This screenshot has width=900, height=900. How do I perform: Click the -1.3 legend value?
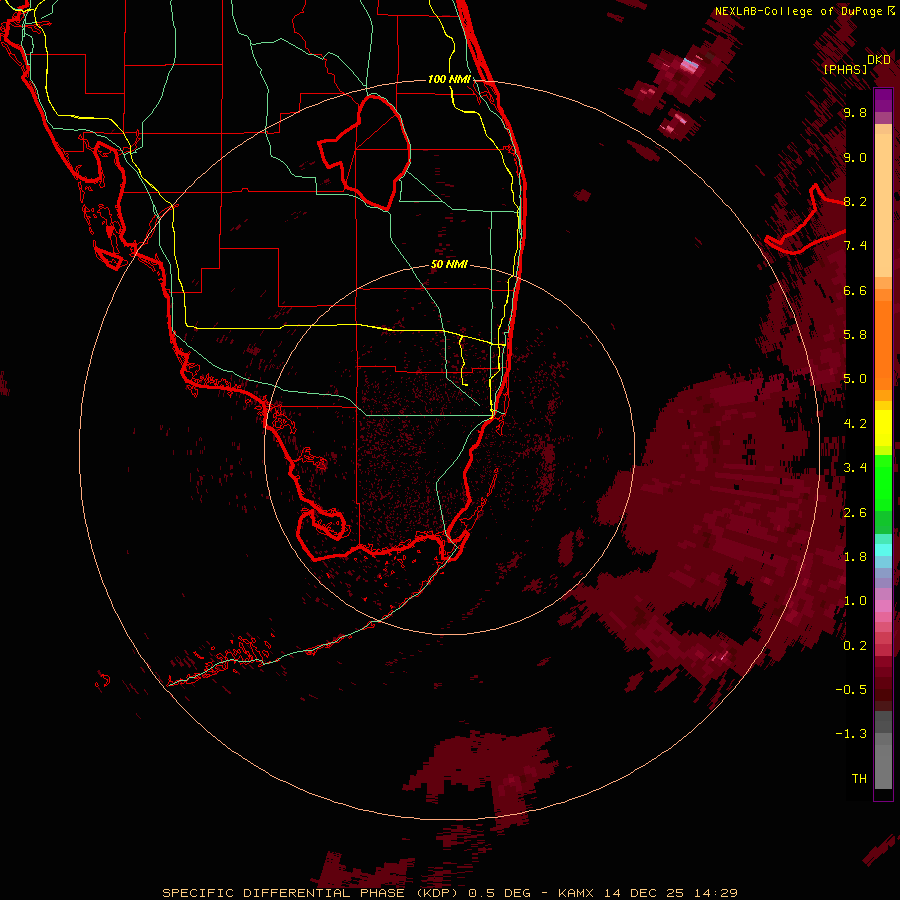(851, 734)
